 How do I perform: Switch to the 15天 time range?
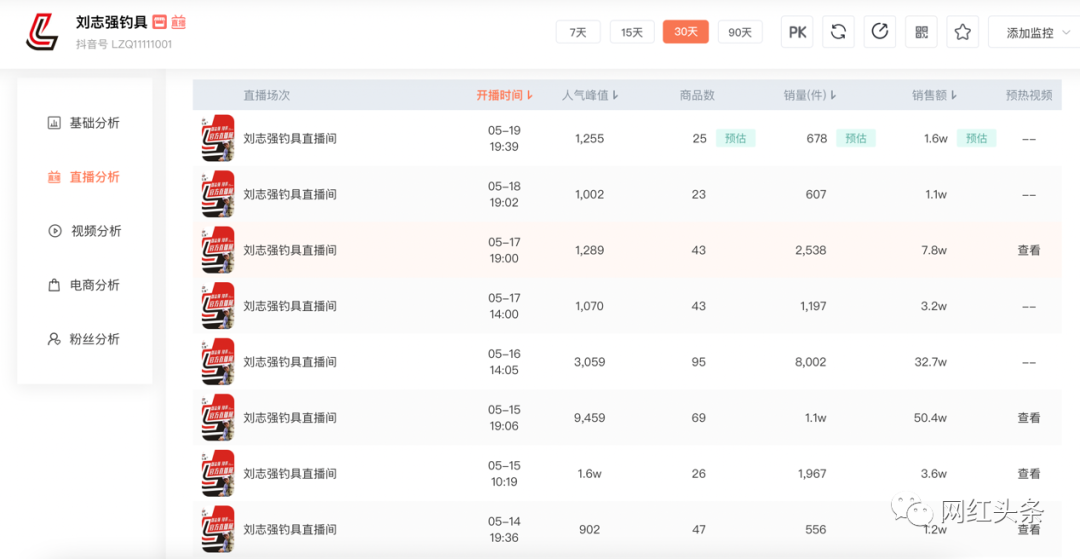[632, 32]
